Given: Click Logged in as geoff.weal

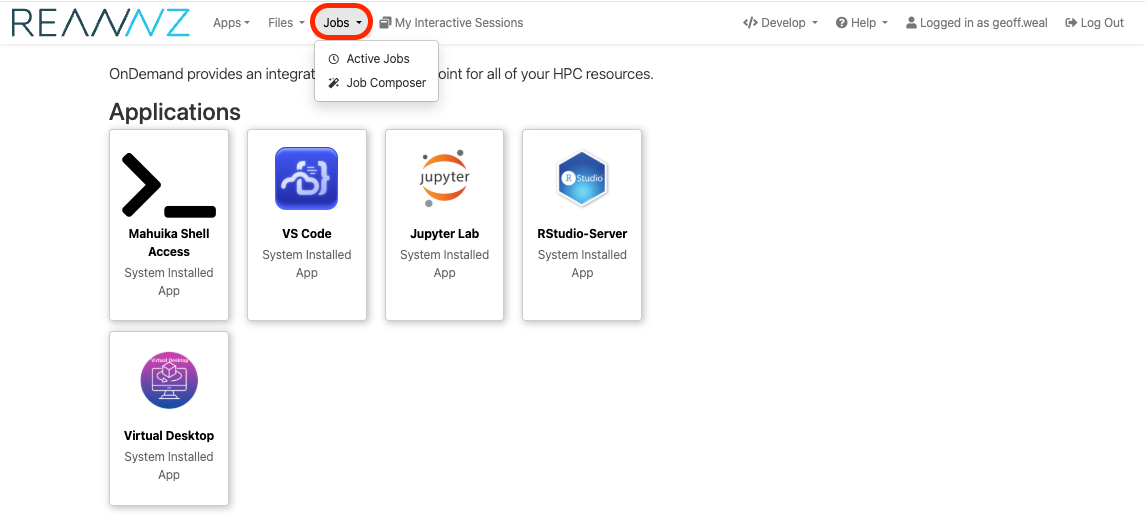Looking at the screenshot, I should tap(977, 23).
